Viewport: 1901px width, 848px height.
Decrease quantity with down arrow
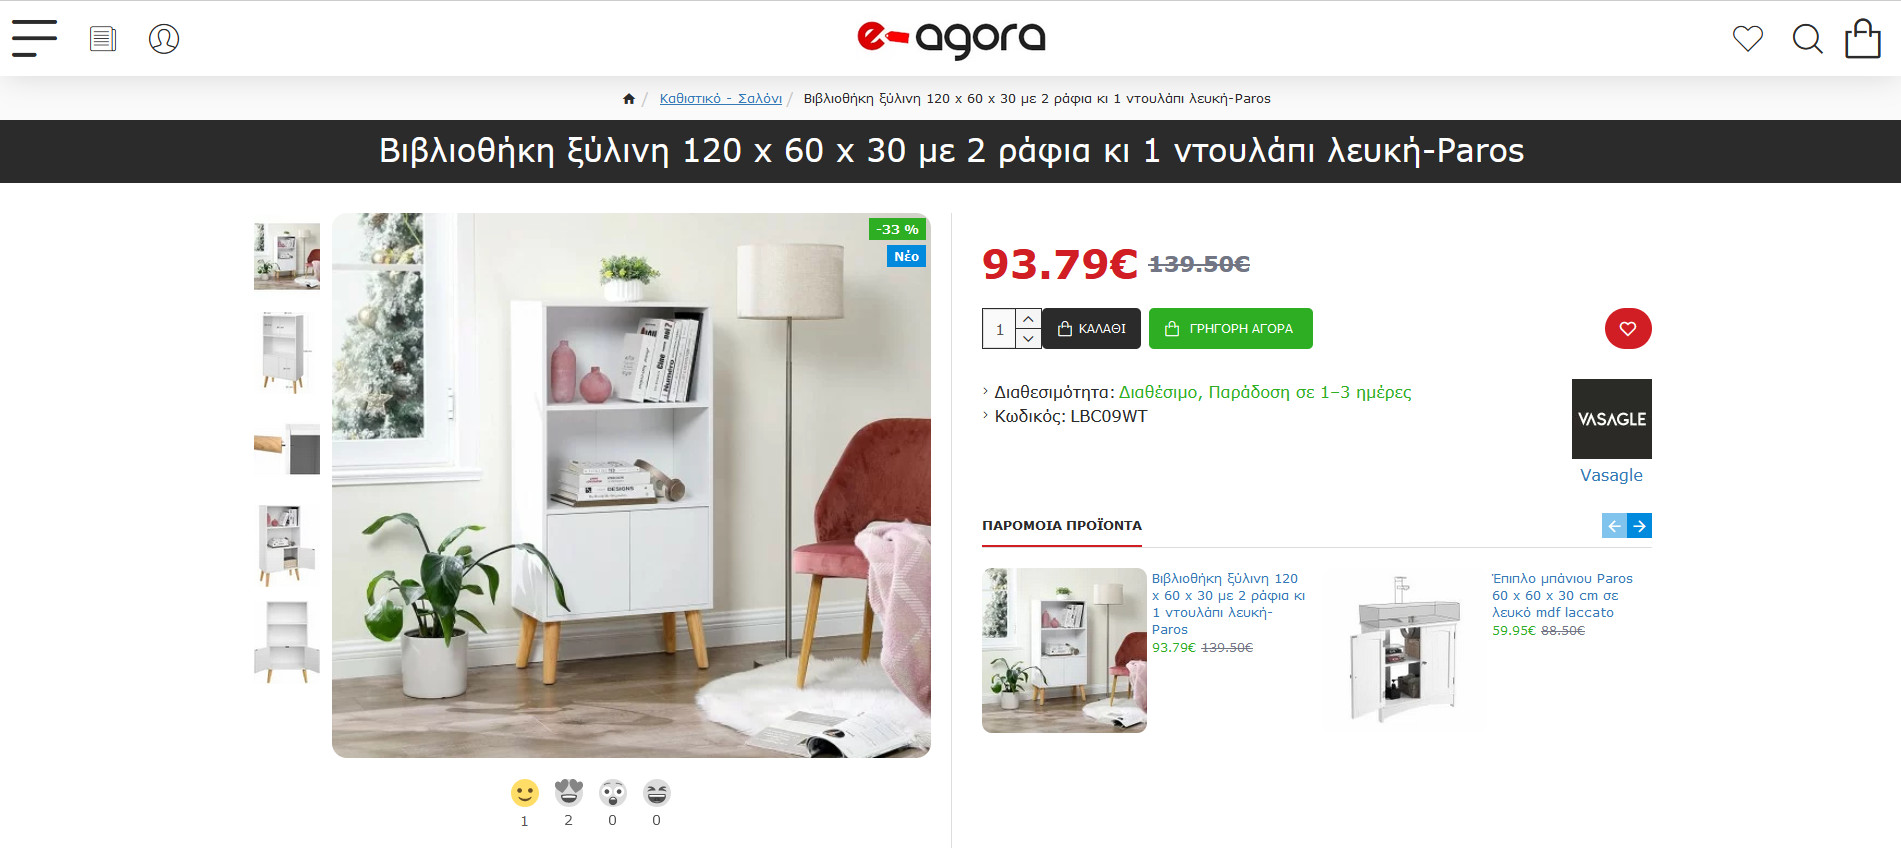coord(1028,338)
